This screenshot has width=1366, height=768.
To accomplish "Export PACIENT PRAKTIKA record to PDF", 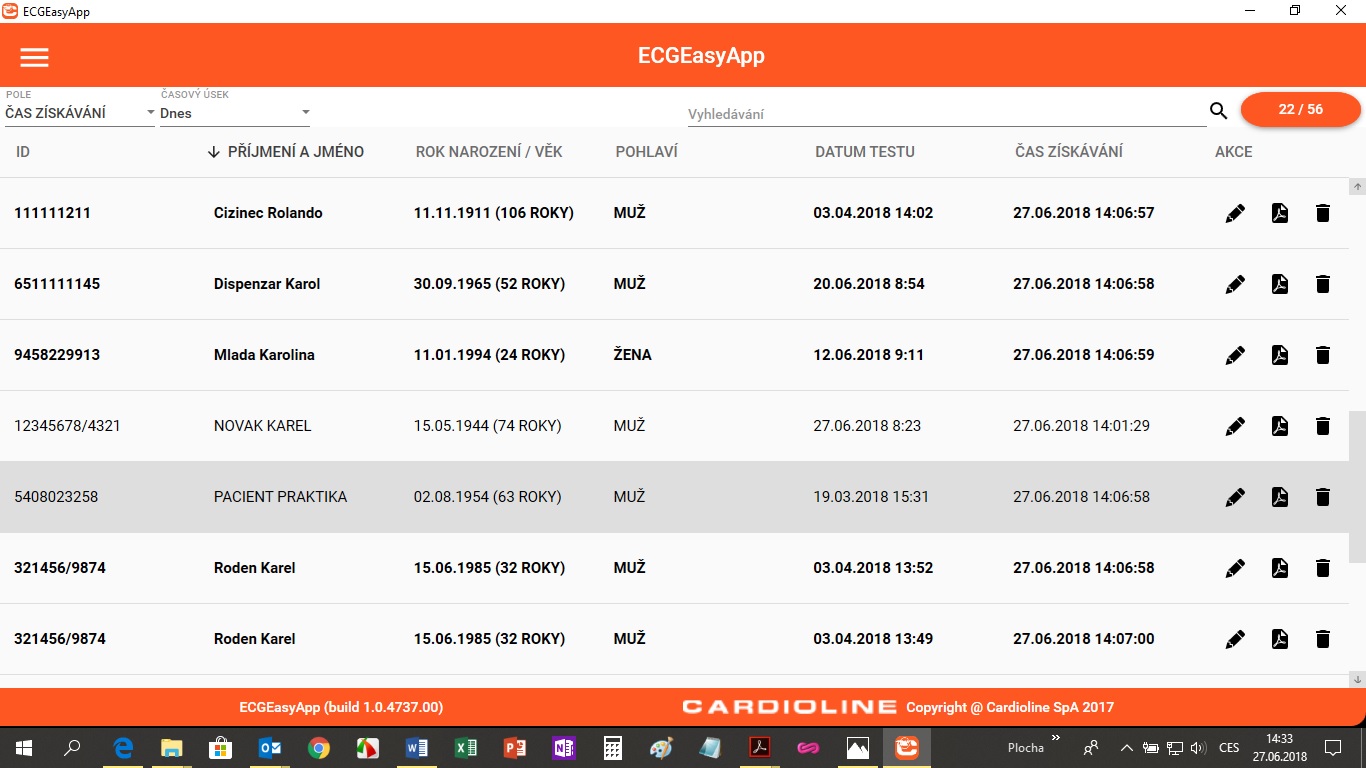I will tap(1279, 497).
